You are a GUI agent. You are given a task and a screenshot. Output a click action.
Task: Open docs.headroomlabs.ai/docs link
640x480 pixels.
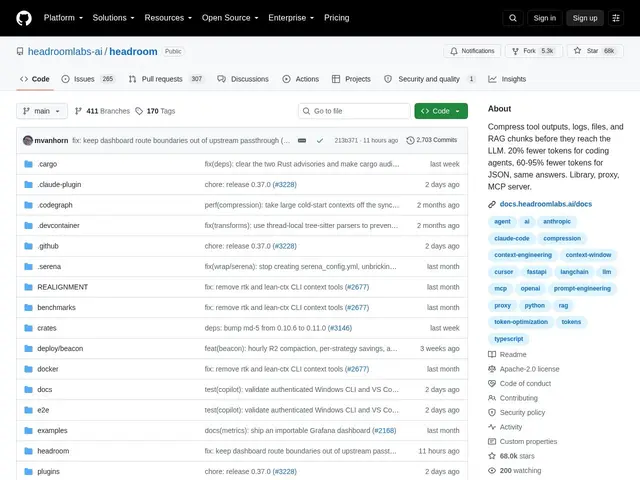click(546, 204)
